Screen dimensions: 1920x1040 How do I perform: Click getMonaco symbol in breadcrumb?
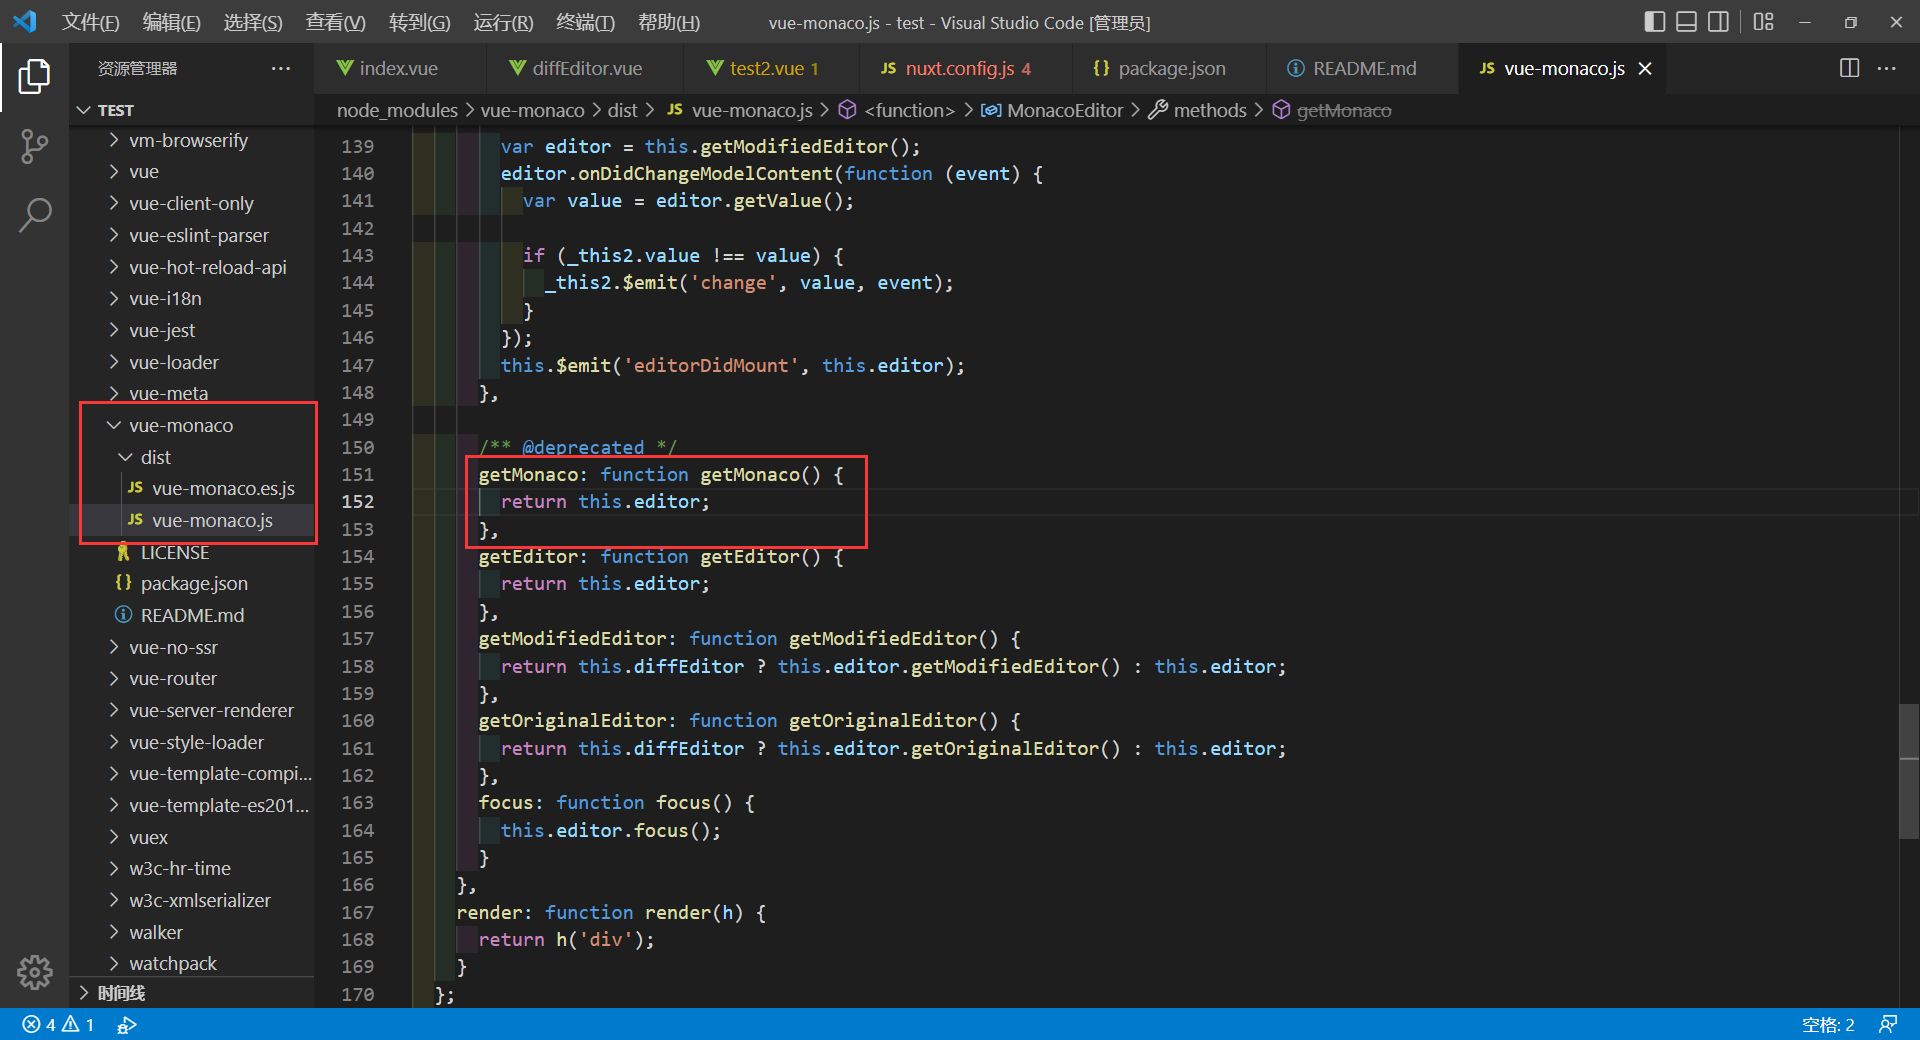pyautogui.click(x=1343, y=110)
